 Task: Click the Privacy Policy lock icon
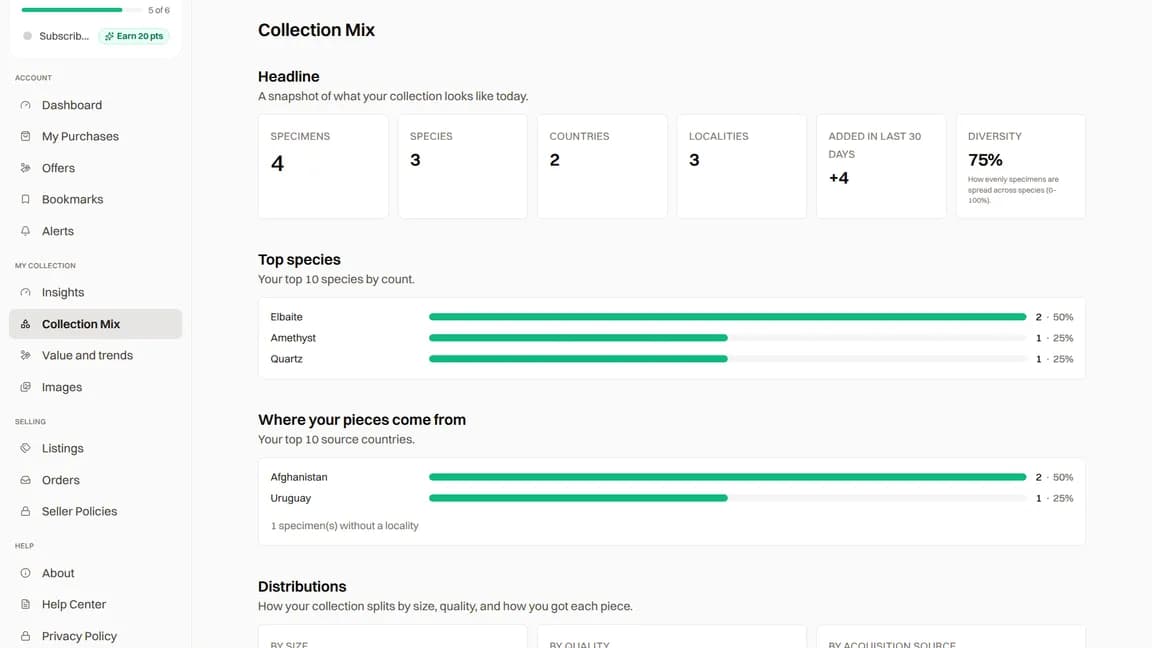[x=26, y=636]
